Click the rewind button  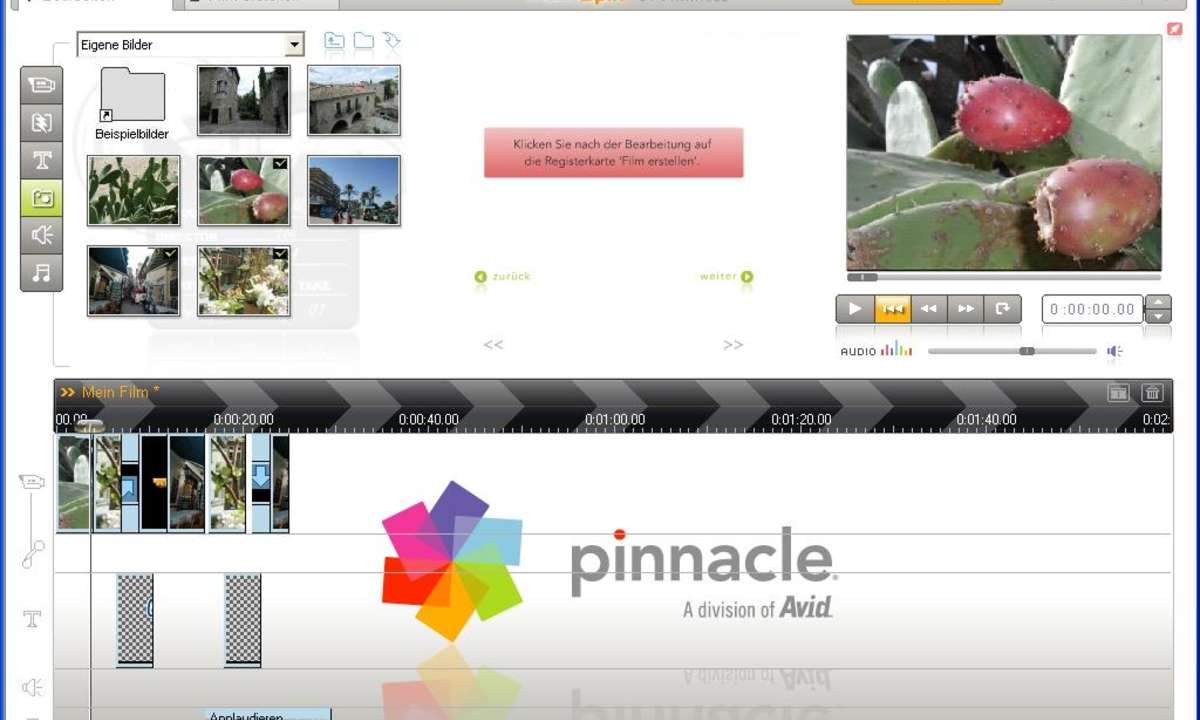click(929, 309)
